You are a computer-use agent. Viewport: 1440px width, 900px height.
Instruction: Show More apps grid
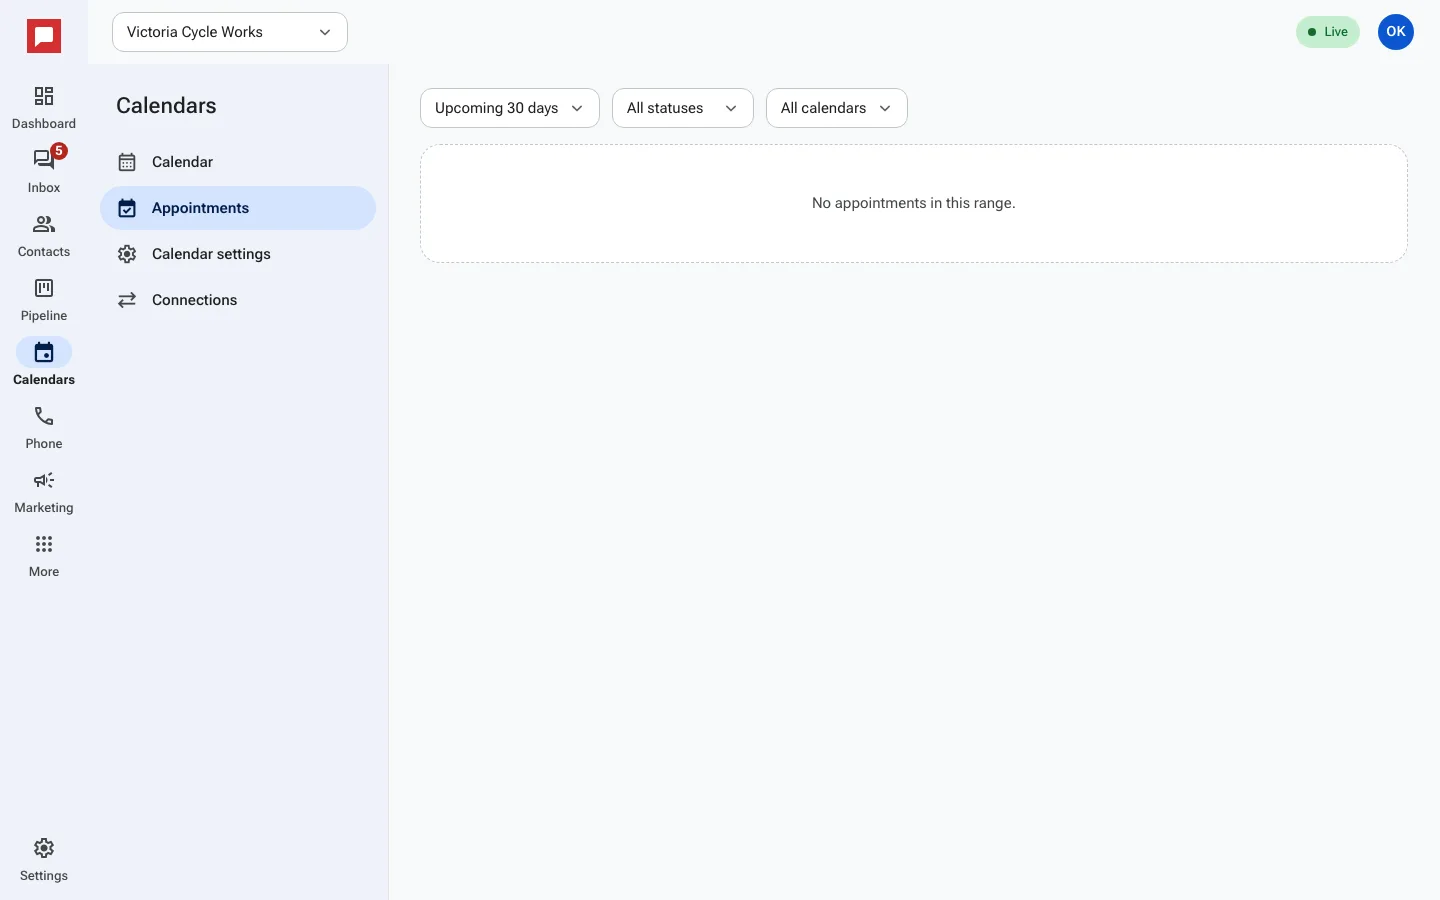click(44, 556)
